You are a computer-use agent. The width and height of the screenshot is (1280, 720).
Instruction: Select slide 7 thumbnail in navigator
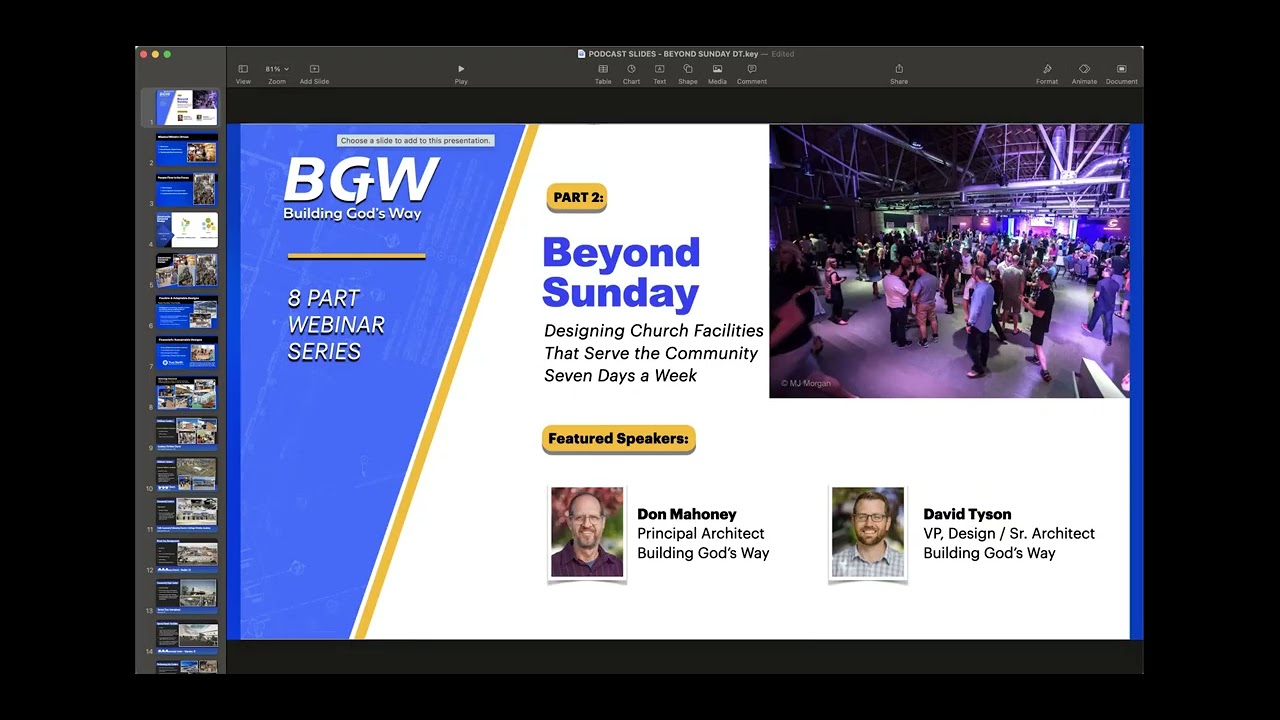pos(186,352)
